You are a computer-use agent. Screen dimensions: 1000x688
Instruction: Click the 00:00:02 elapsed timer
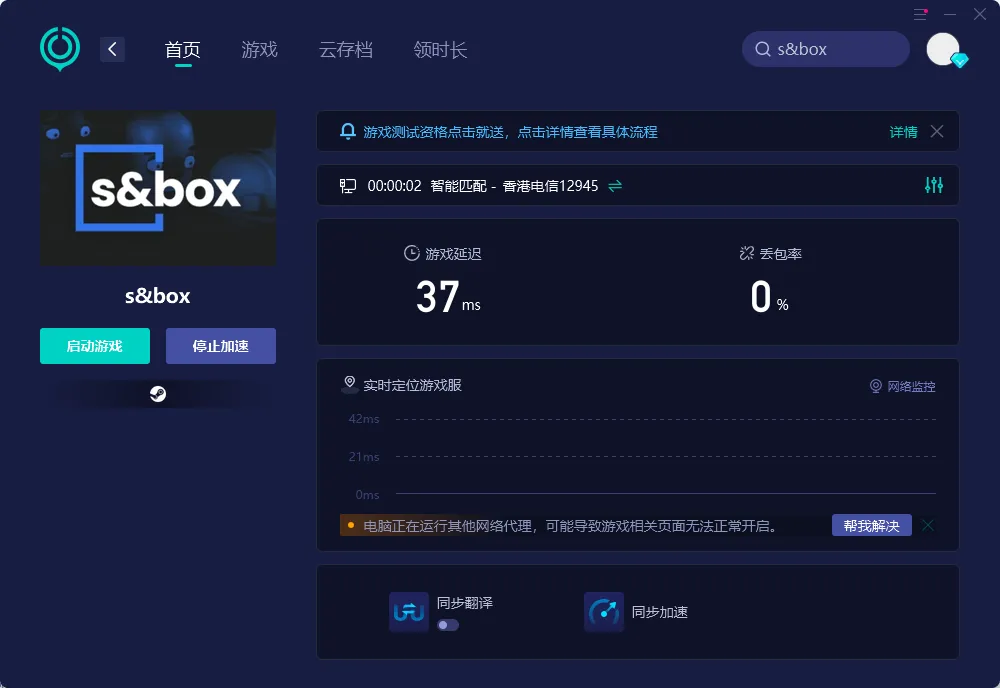click(394, 186)
